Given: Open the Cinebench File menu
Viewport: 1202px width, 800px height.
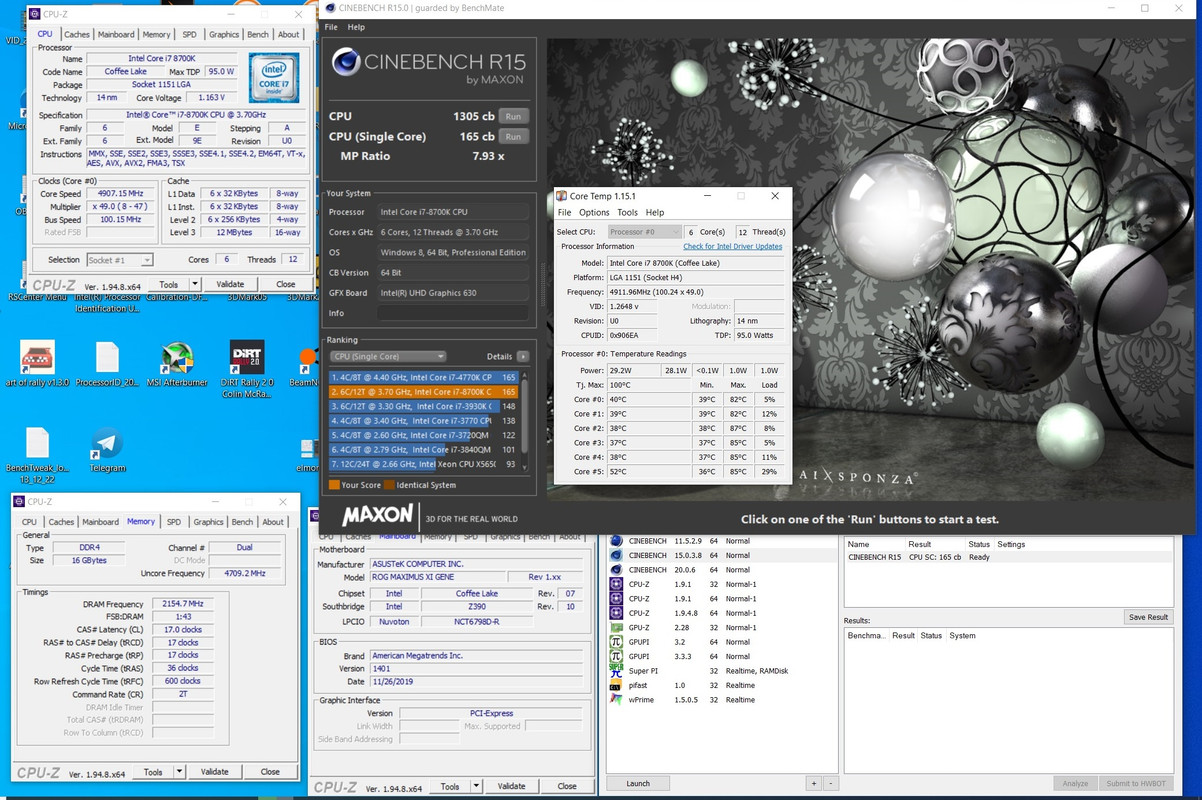Looking at the screenshot, I should tap(331, 27).
